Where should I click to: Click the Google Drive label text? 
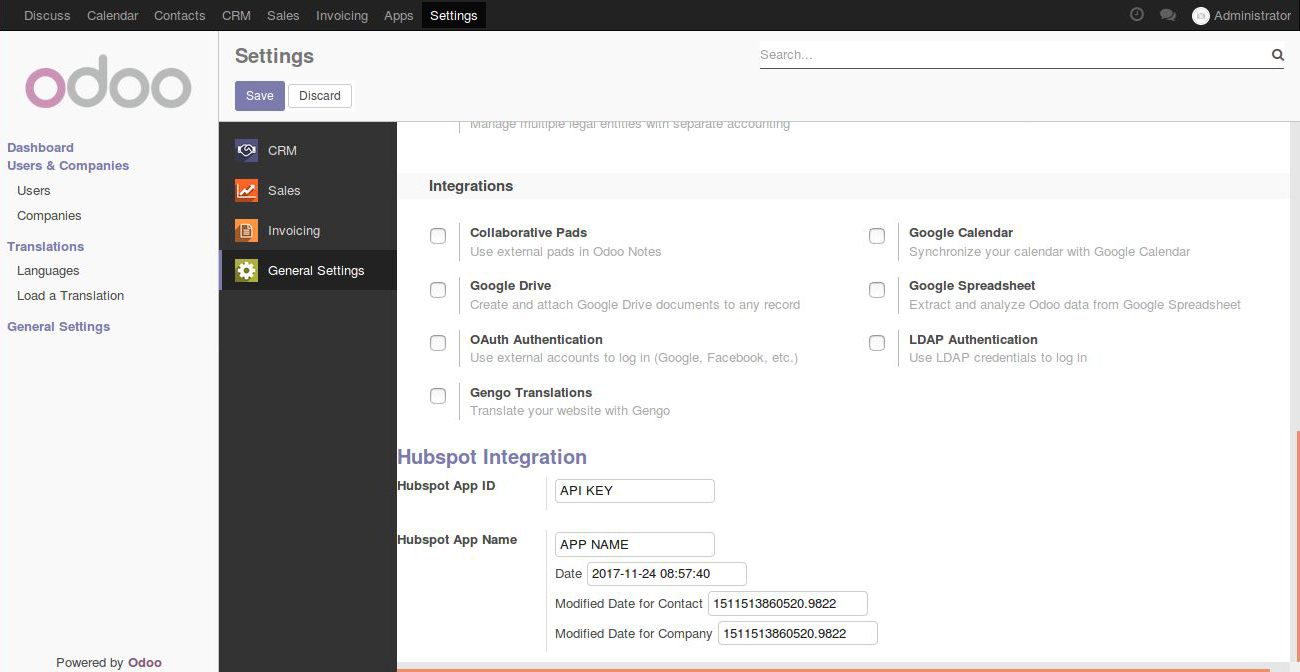(511, 286)
